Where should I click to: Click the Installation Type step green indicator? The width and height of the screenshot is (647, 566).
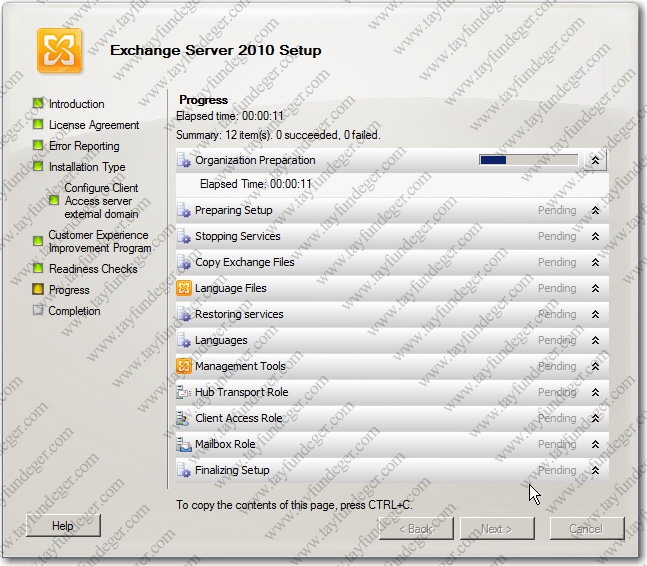coord(38,166)
